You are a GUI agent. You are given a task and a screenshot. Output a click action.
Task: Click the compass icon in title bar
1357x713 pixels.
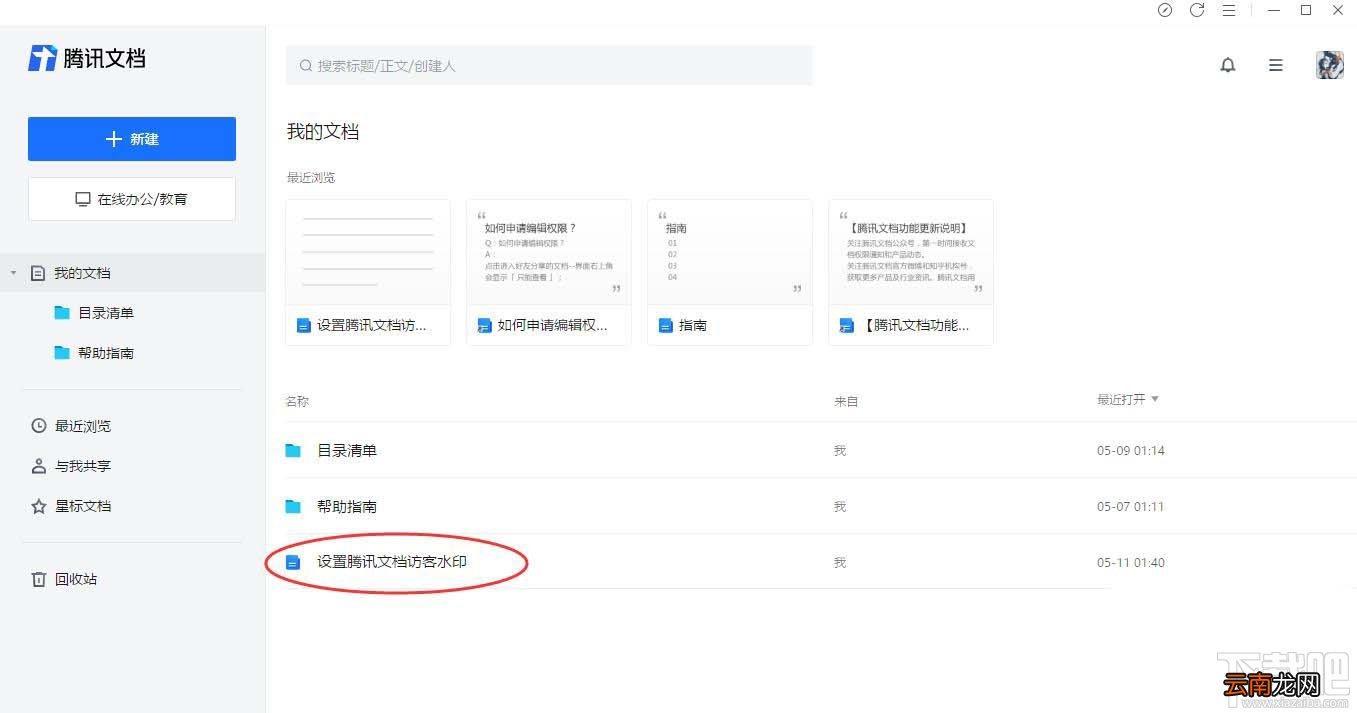click(1165, 10)
